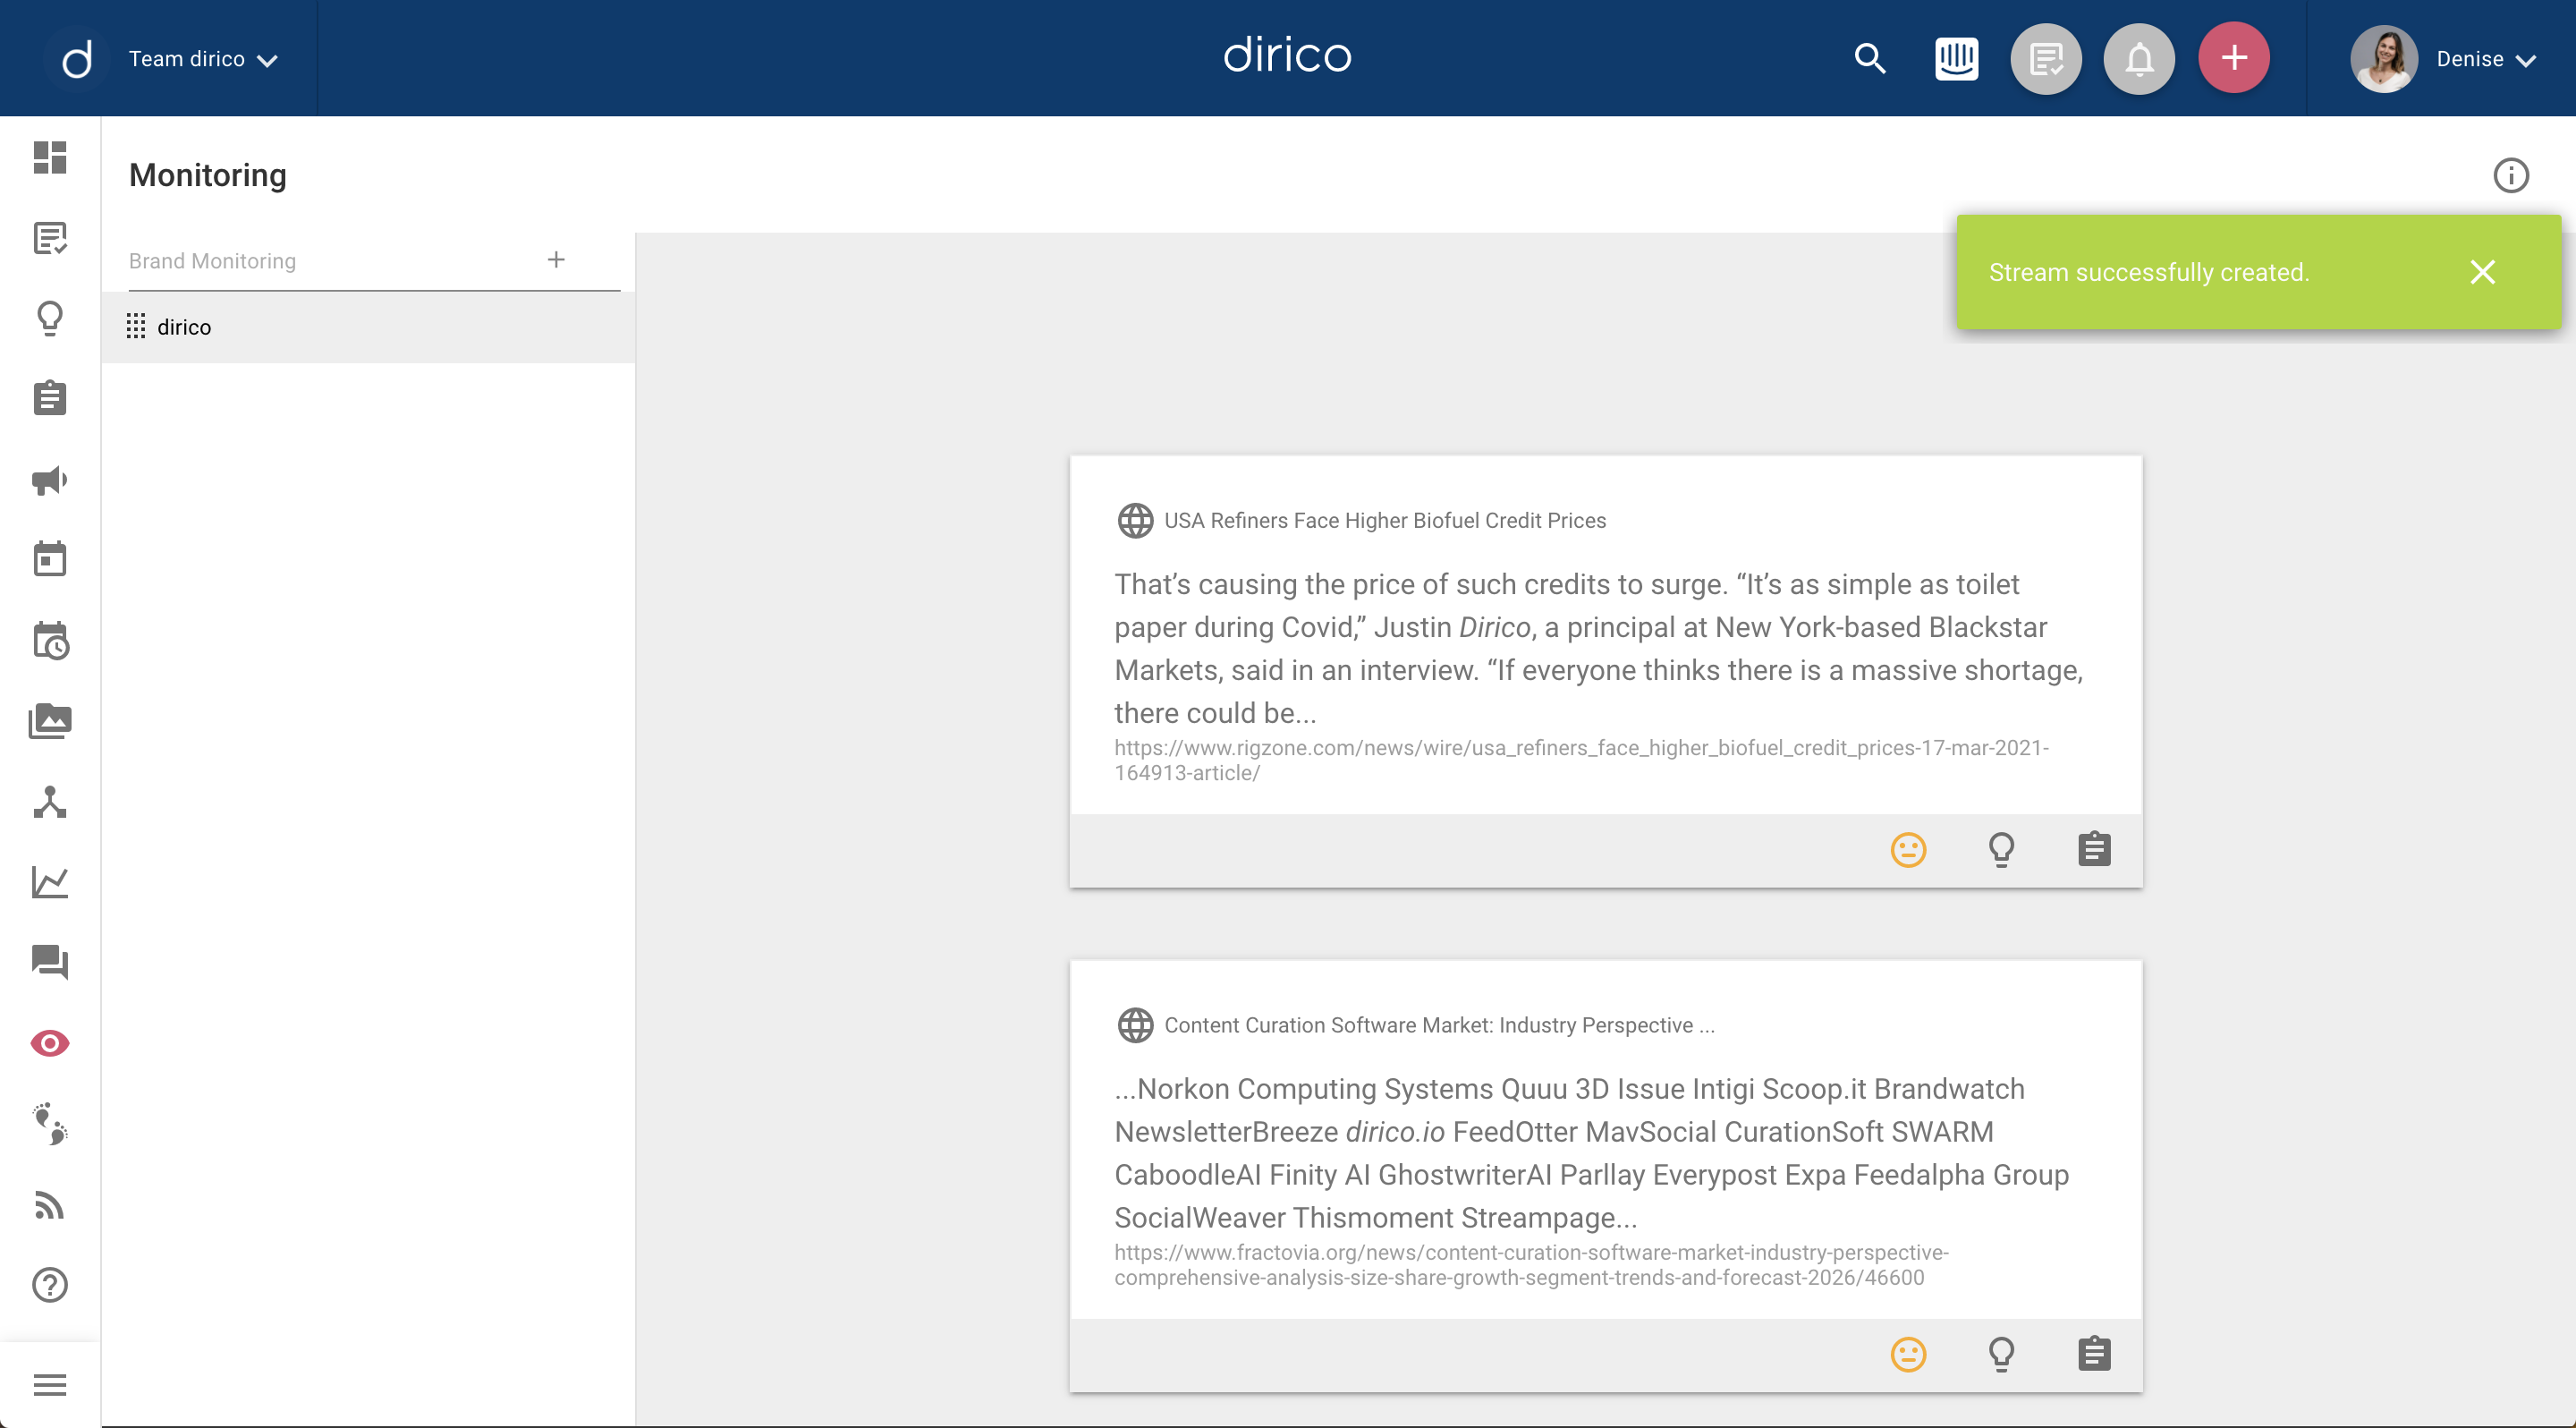This screenshot has width=2576, height=1428.
Task: Open the conversations chat sidebar icon
Action: [50, 962]
